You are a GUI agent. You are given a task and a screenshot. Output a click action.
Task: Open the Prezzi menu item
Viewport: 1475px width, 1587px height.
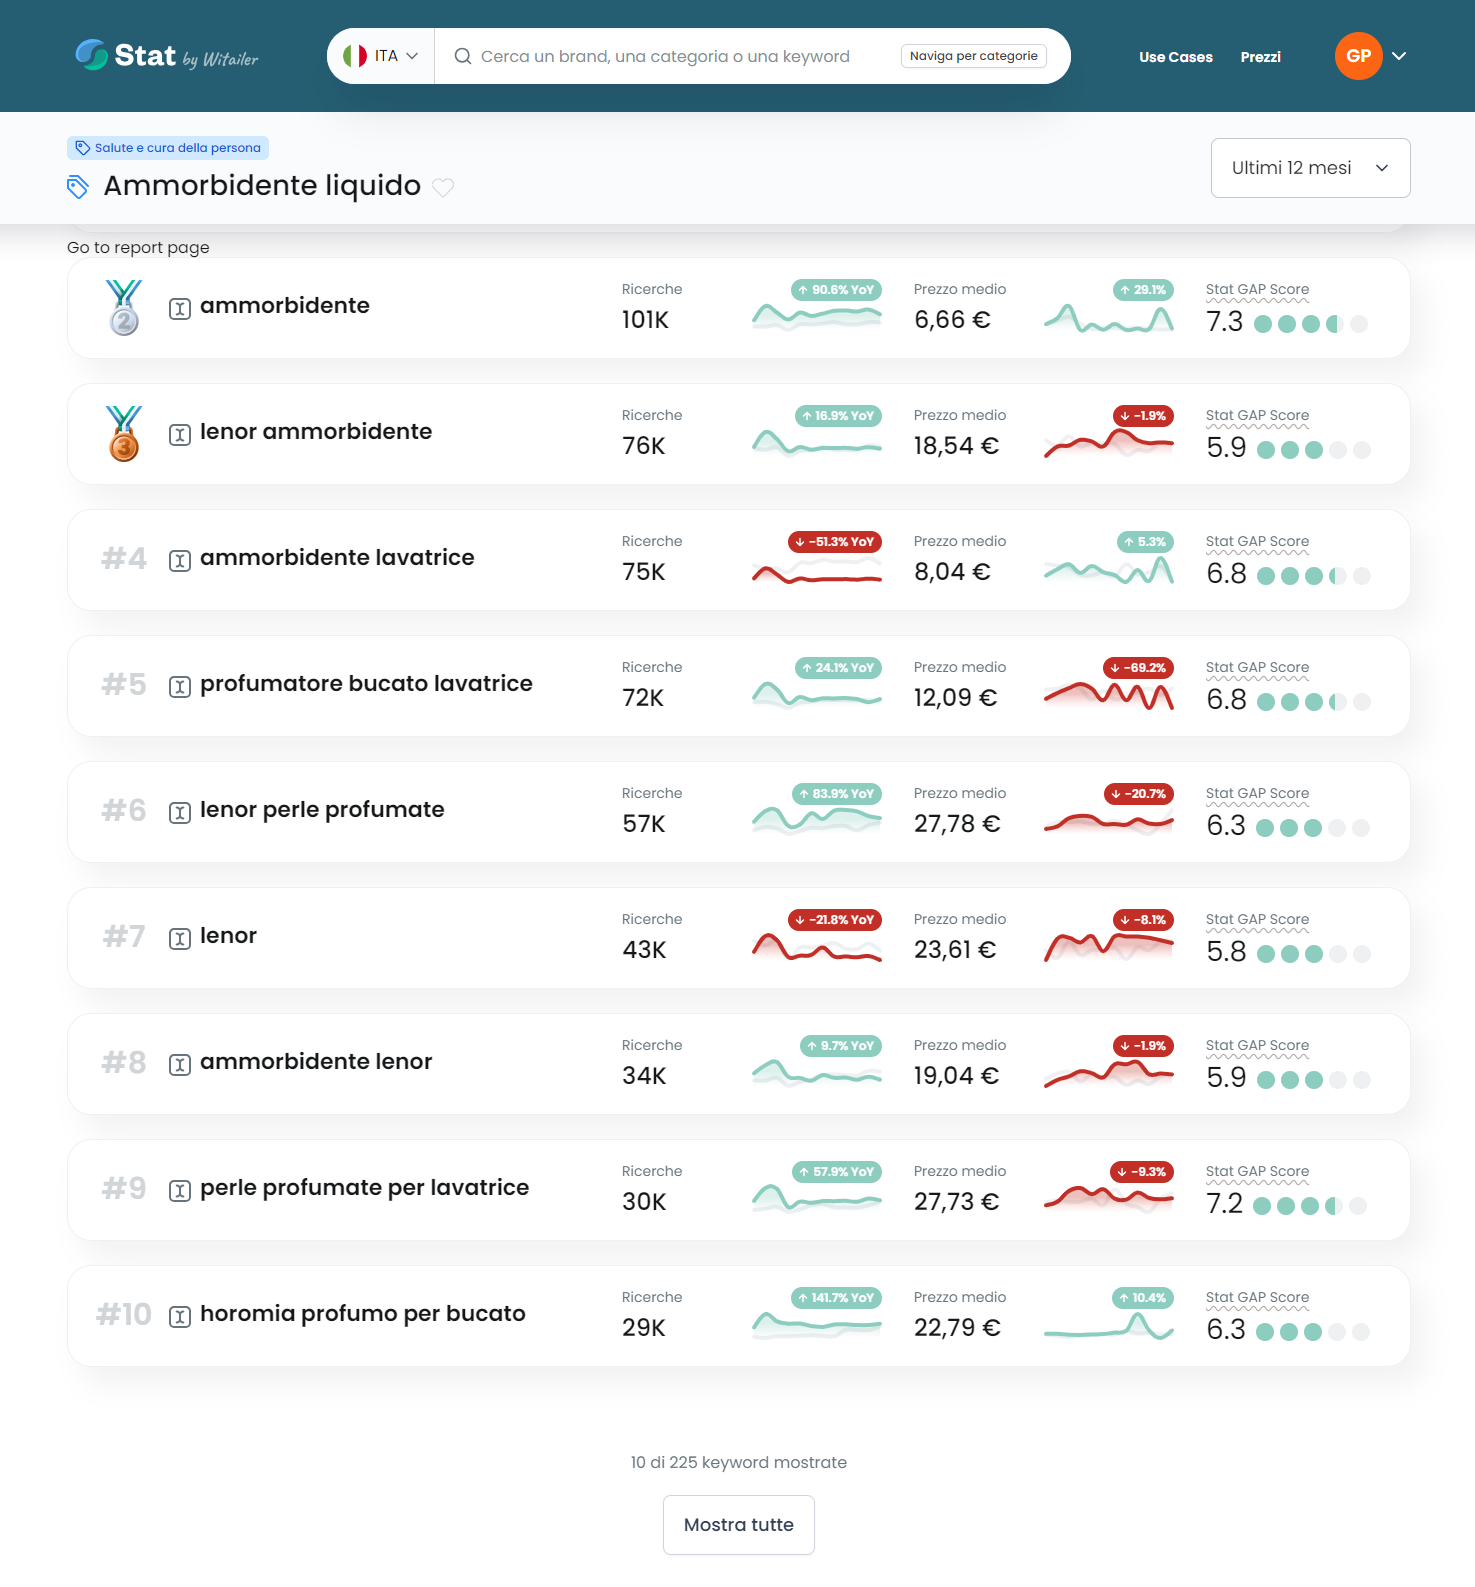click(x=1260, y=57)
